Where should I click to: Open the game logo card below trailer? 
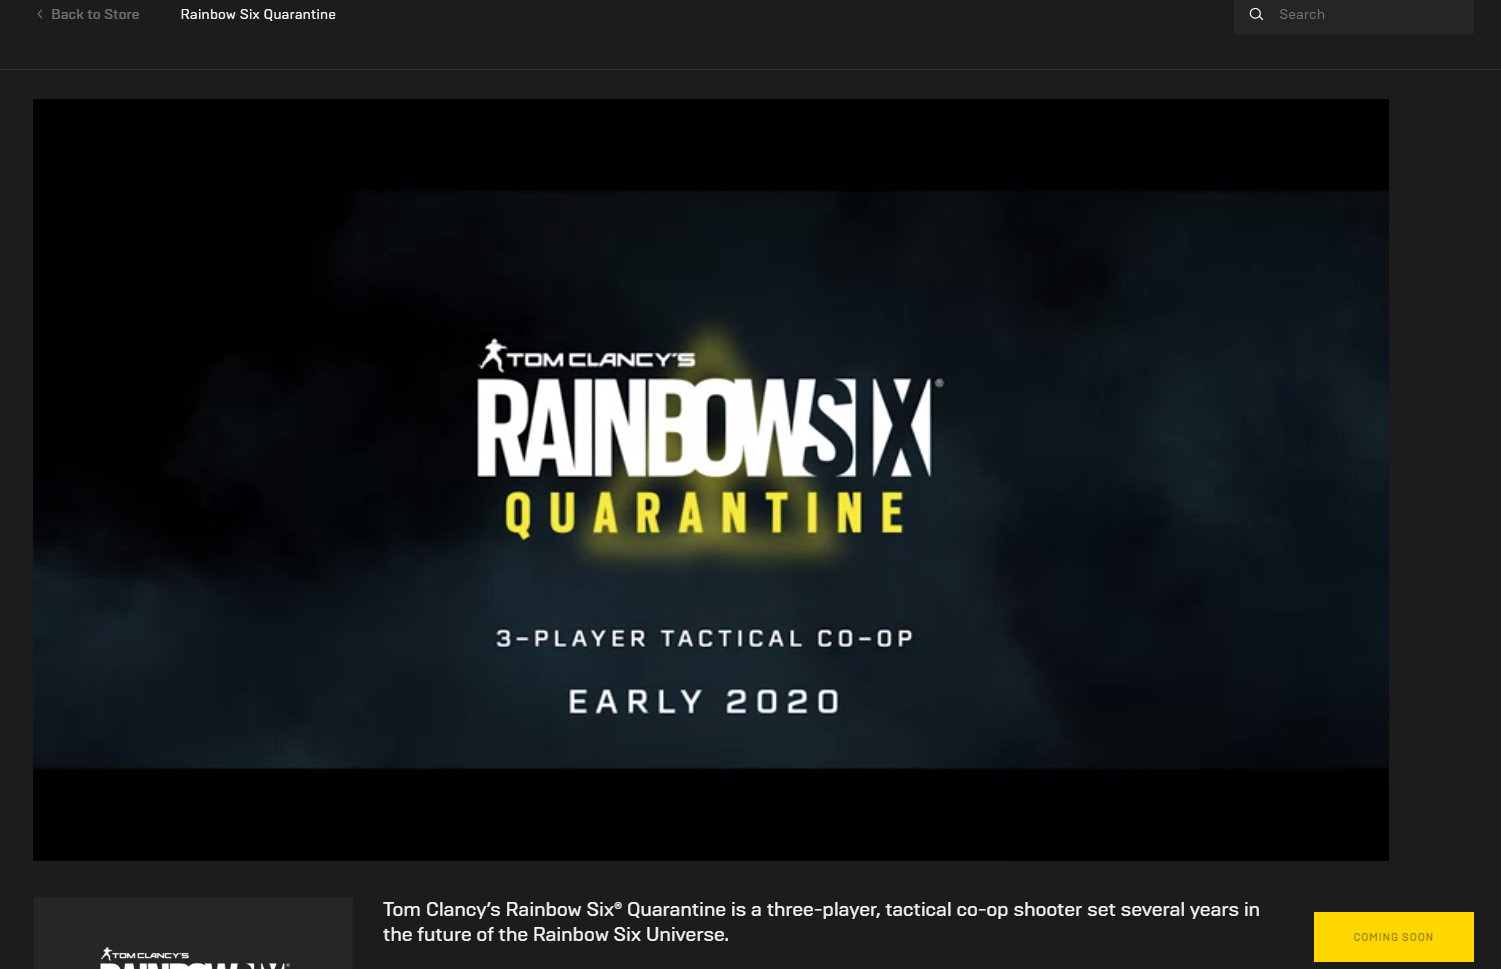point(193,935)
